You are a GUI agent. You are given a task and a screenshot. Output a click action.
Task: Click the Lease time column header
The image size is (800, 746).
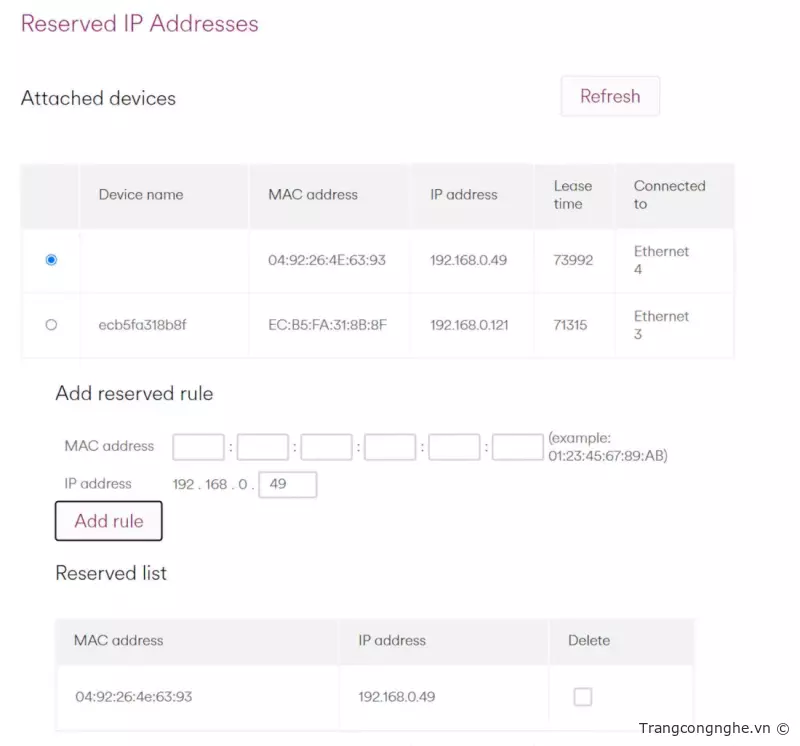point(573,195)
